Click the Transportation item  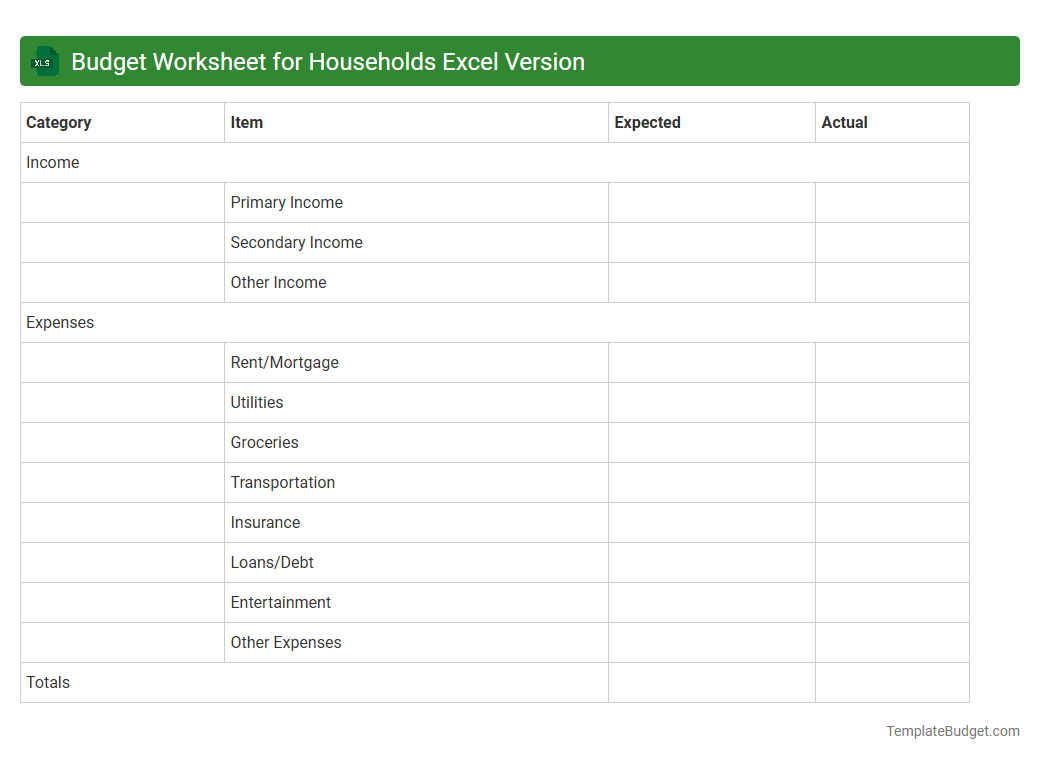[282, 482]
